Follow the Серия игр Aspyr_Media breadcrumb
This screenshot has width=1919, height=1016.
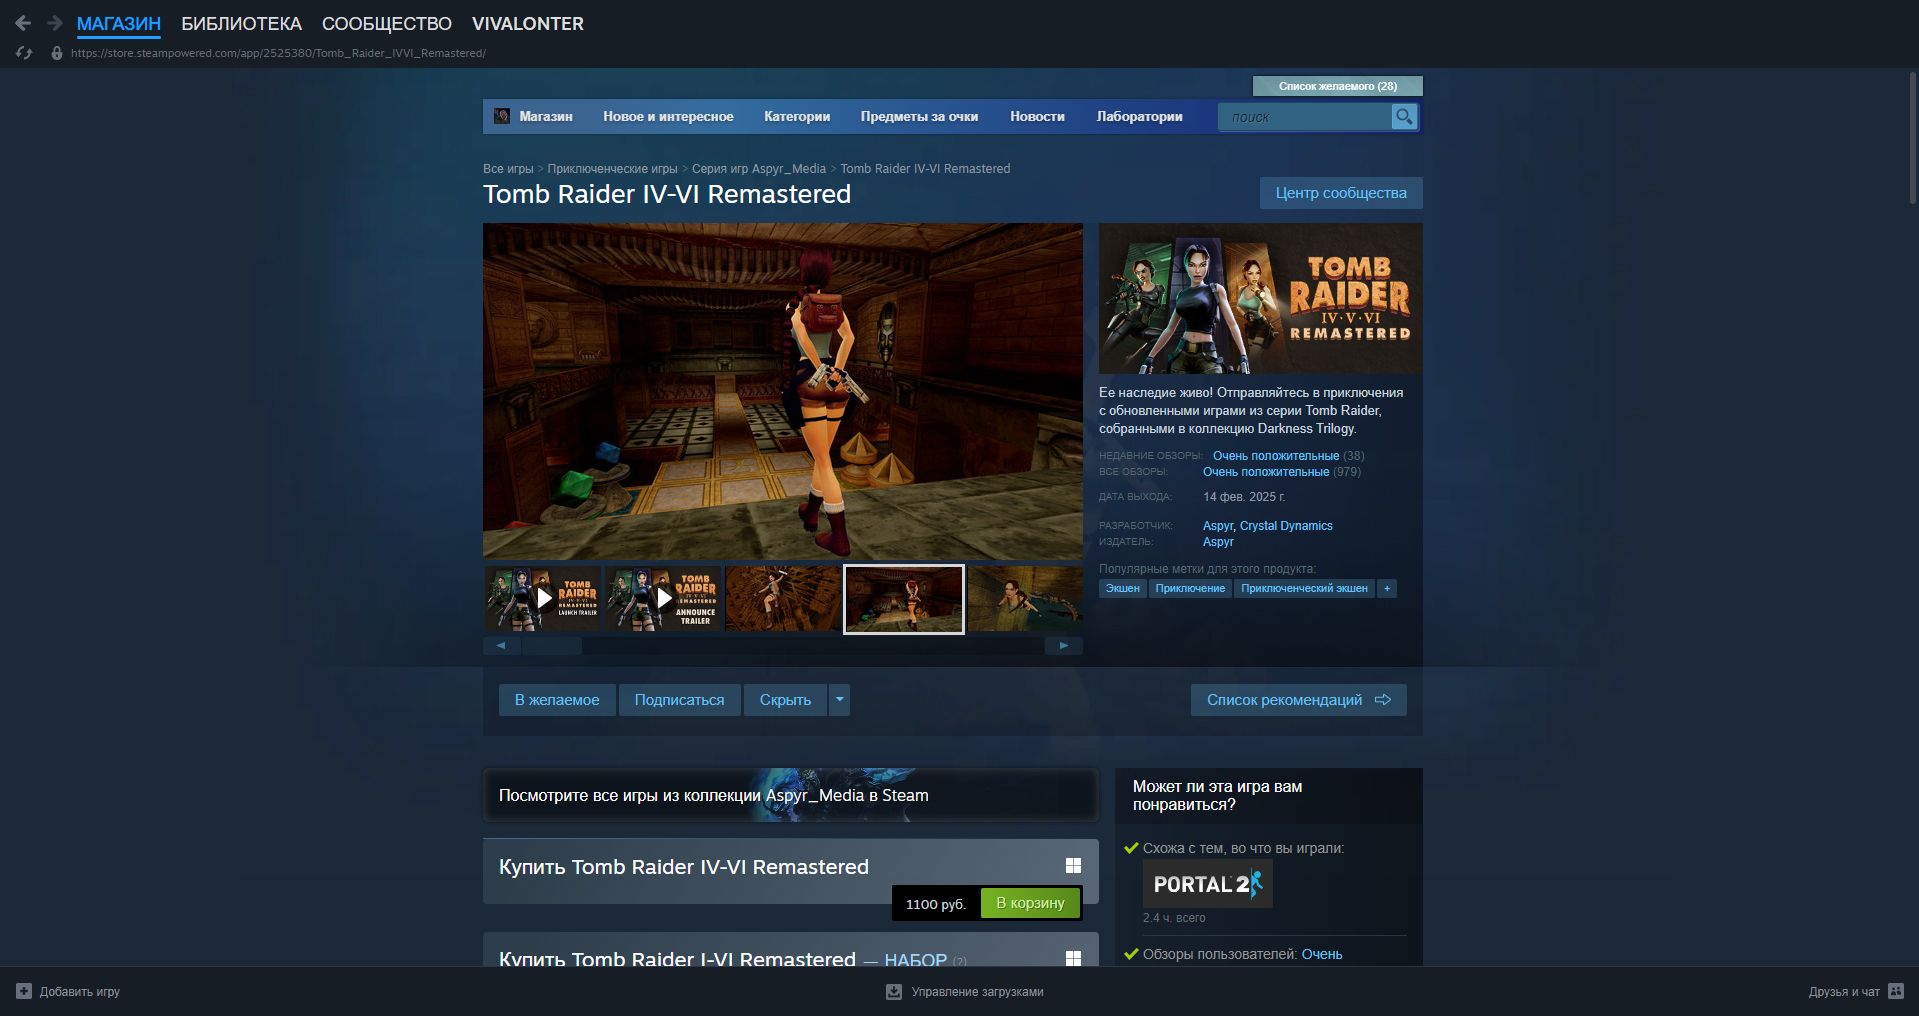pyautogui.click(x=759, y=169)
